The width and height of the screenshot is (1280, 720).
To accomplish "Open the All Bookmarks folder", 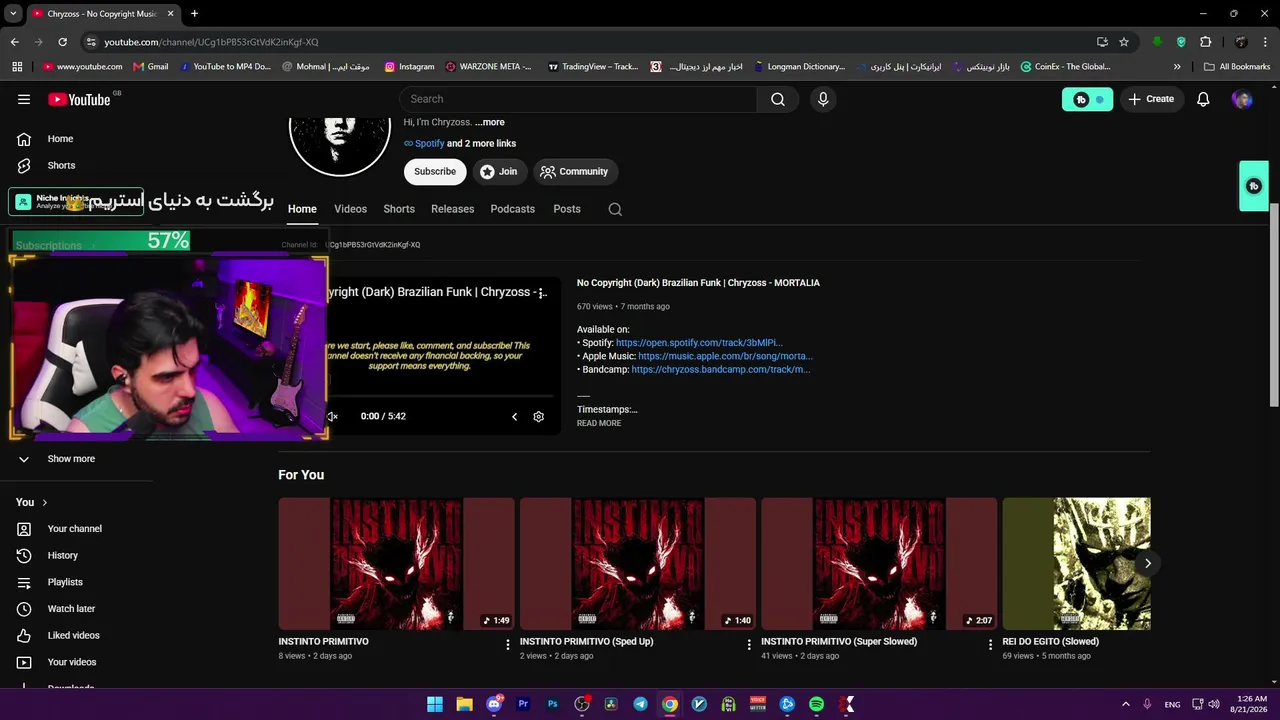I will pyautogui.click(x=1237, y=67).
